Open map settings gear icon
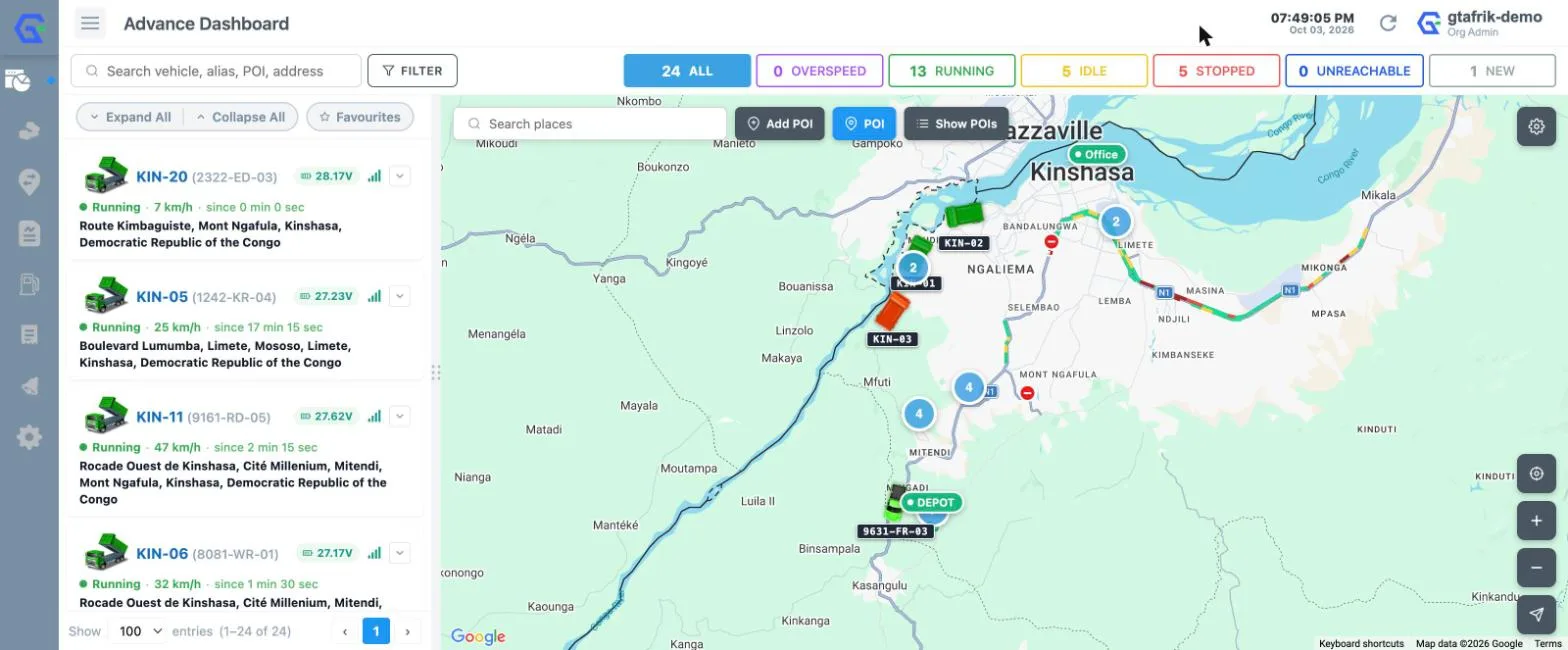This screenshot has height=650, width=1568. tap(1536, 126)
